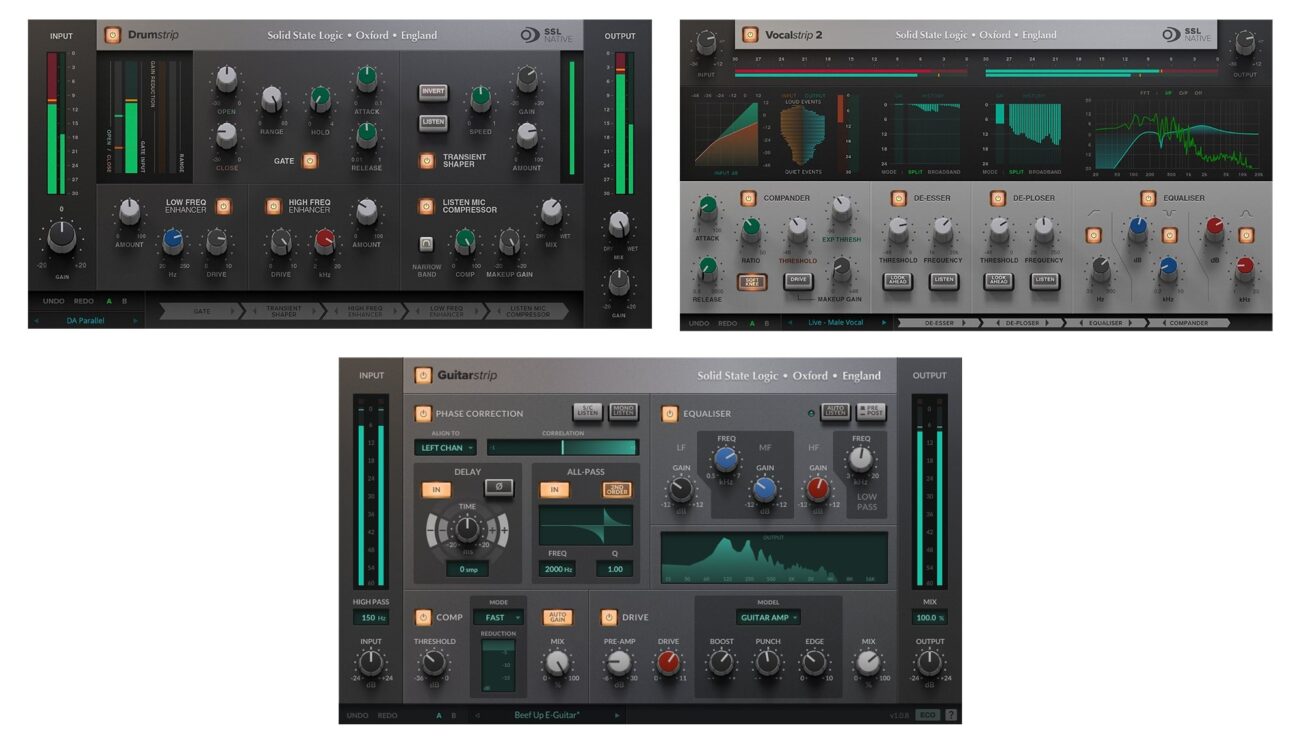Bypass the Drumstrip Transient Shaper section
The image size is (1300, 749).
coord(427,160)
